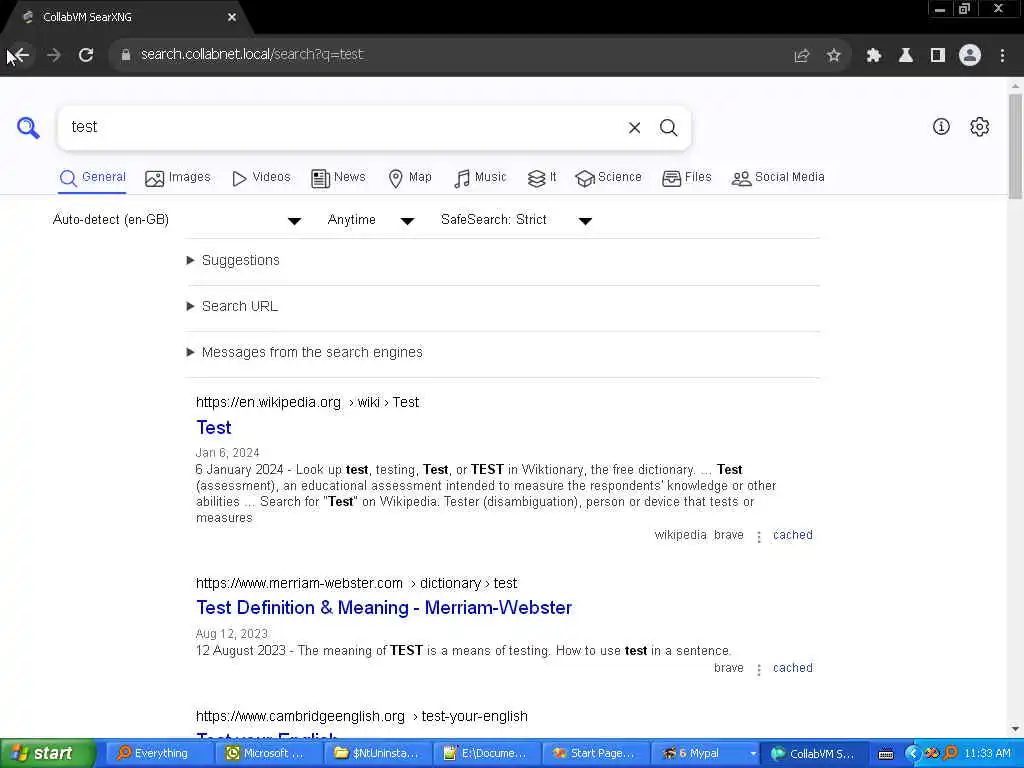The image size is (1024, 768).
Task: Click the Aug 12, 2023 result date
Action: tap(232, 633)
